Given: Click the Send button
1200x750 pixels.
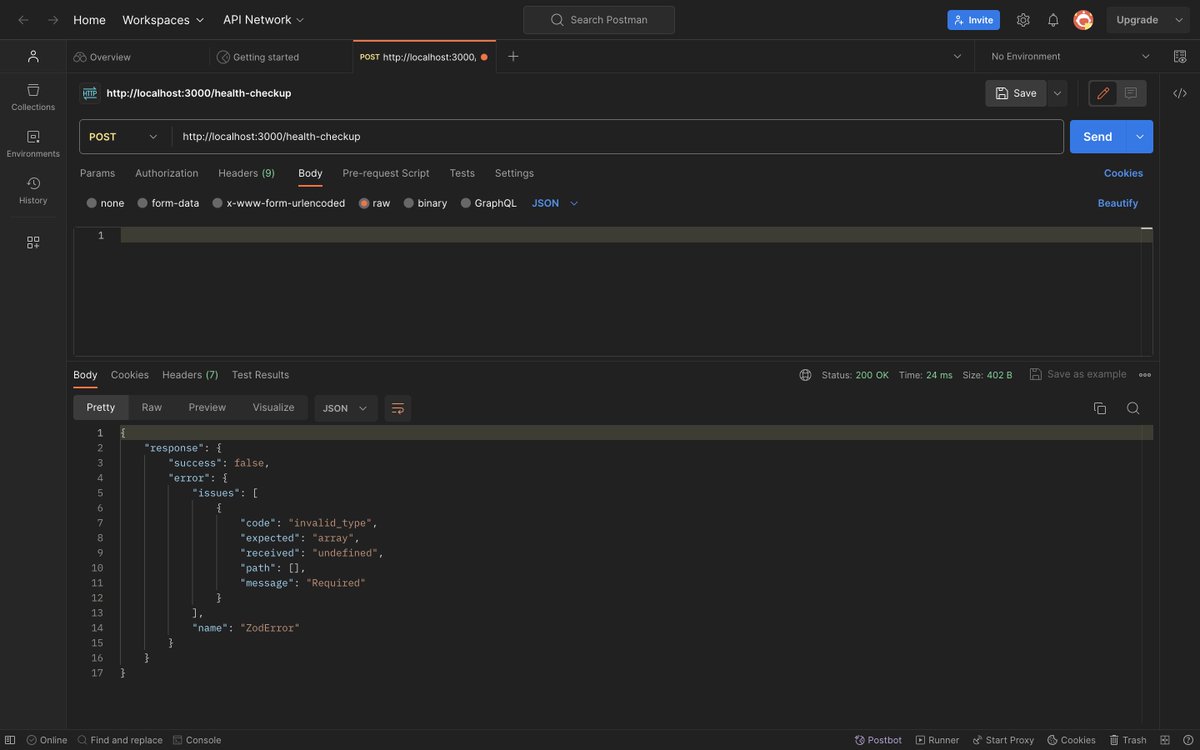Looking at the screenshot, I should coord(1098,136).
